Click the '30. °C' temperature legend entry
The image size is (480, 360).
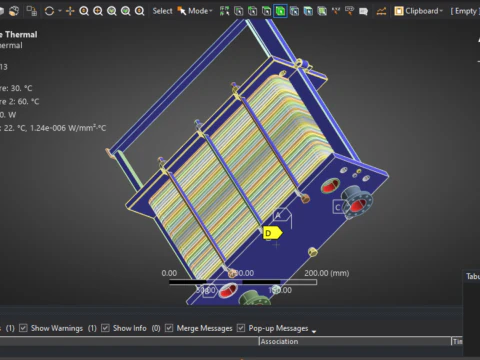click(x=21, y=88)
